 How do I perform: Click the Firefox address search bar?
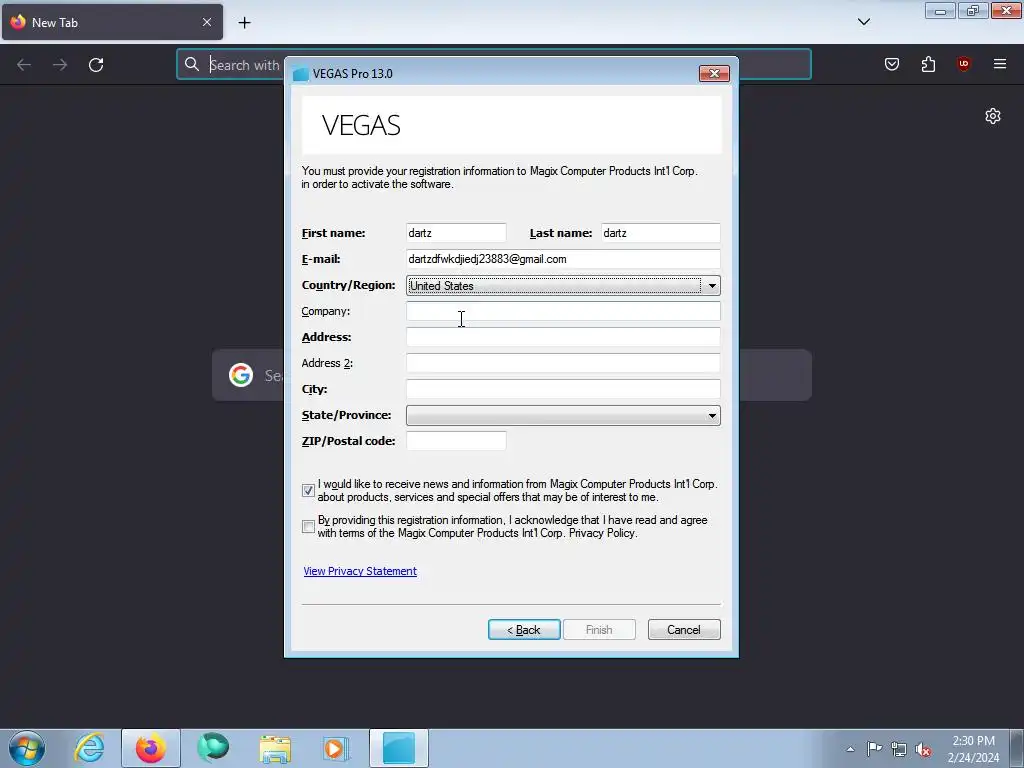point(493,64)
